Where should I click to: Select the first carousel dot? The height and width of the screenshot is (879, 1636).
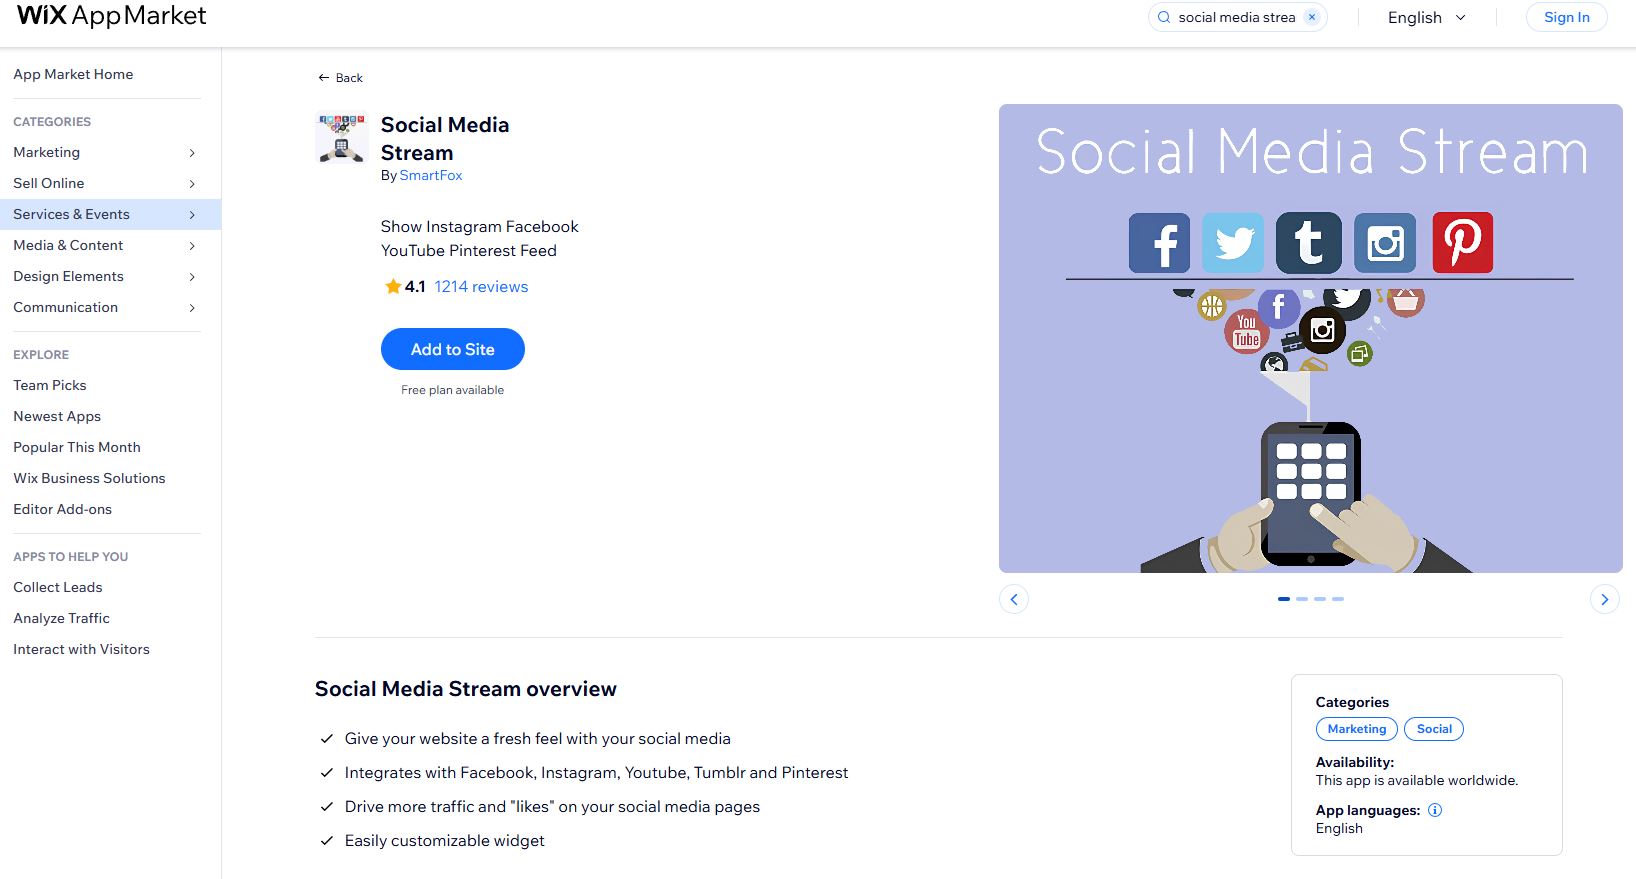click(x=1284, y=599)
